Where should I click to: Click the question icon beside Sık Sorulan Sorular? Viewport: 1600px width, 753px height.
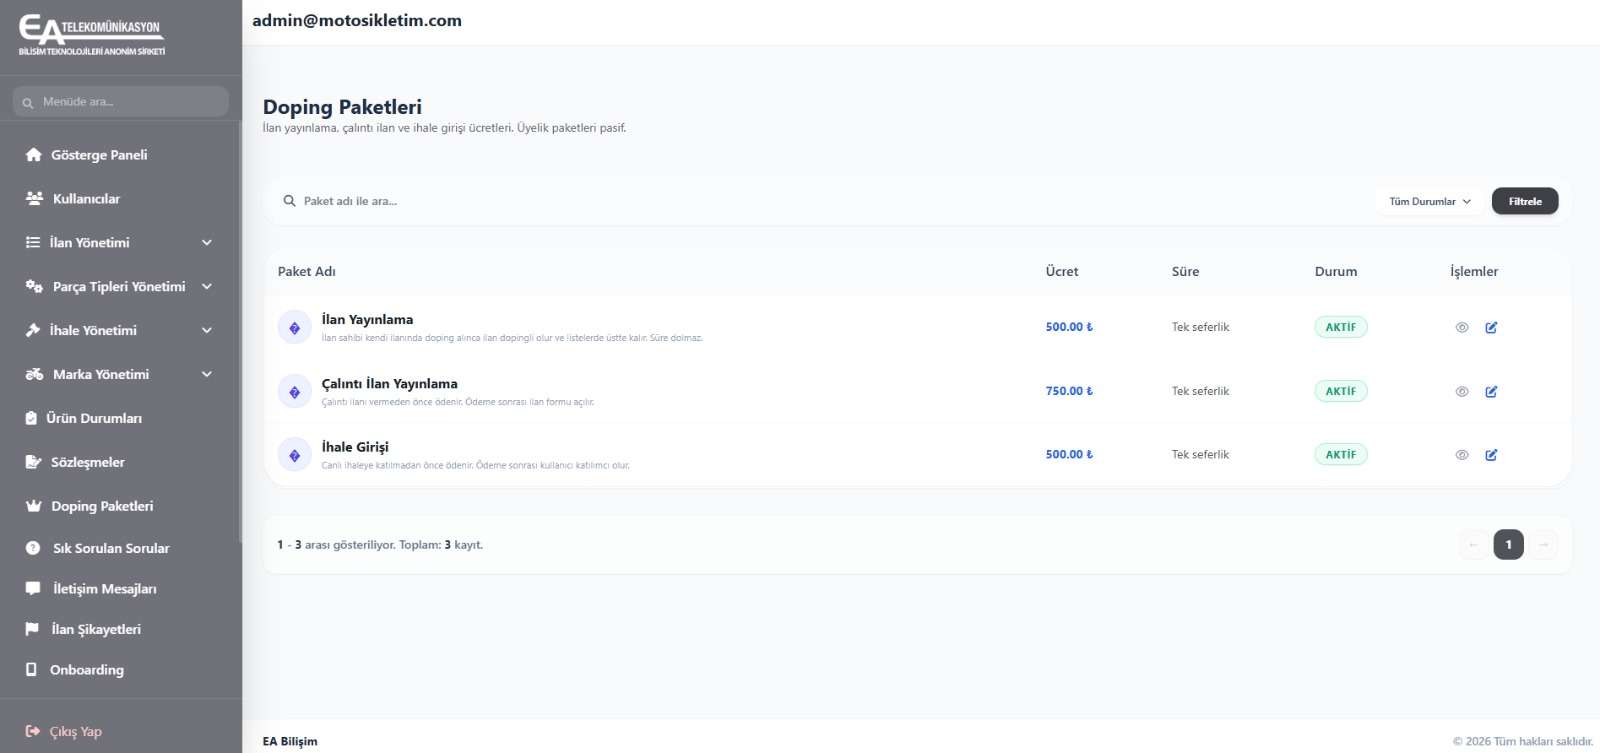(x=33, y=548)
